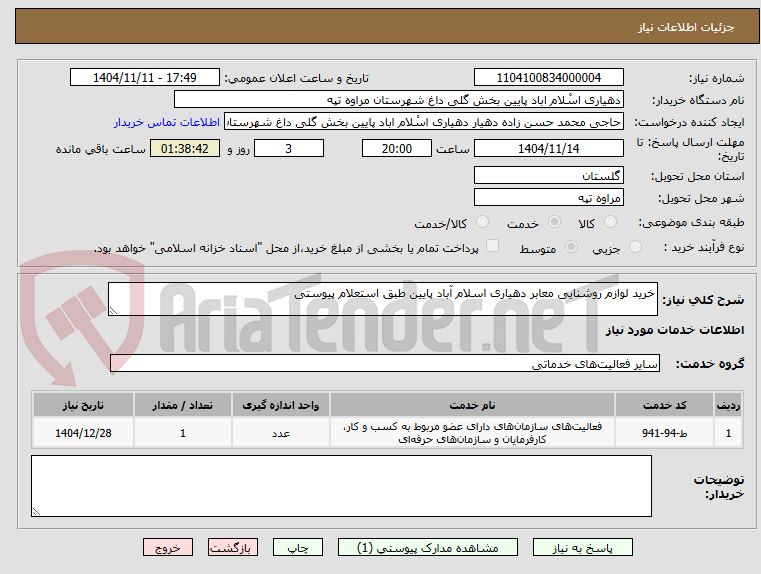The image size is (761, 574).
Task: Click the شماره نیاز number field
Action: [x=548, y=78]
